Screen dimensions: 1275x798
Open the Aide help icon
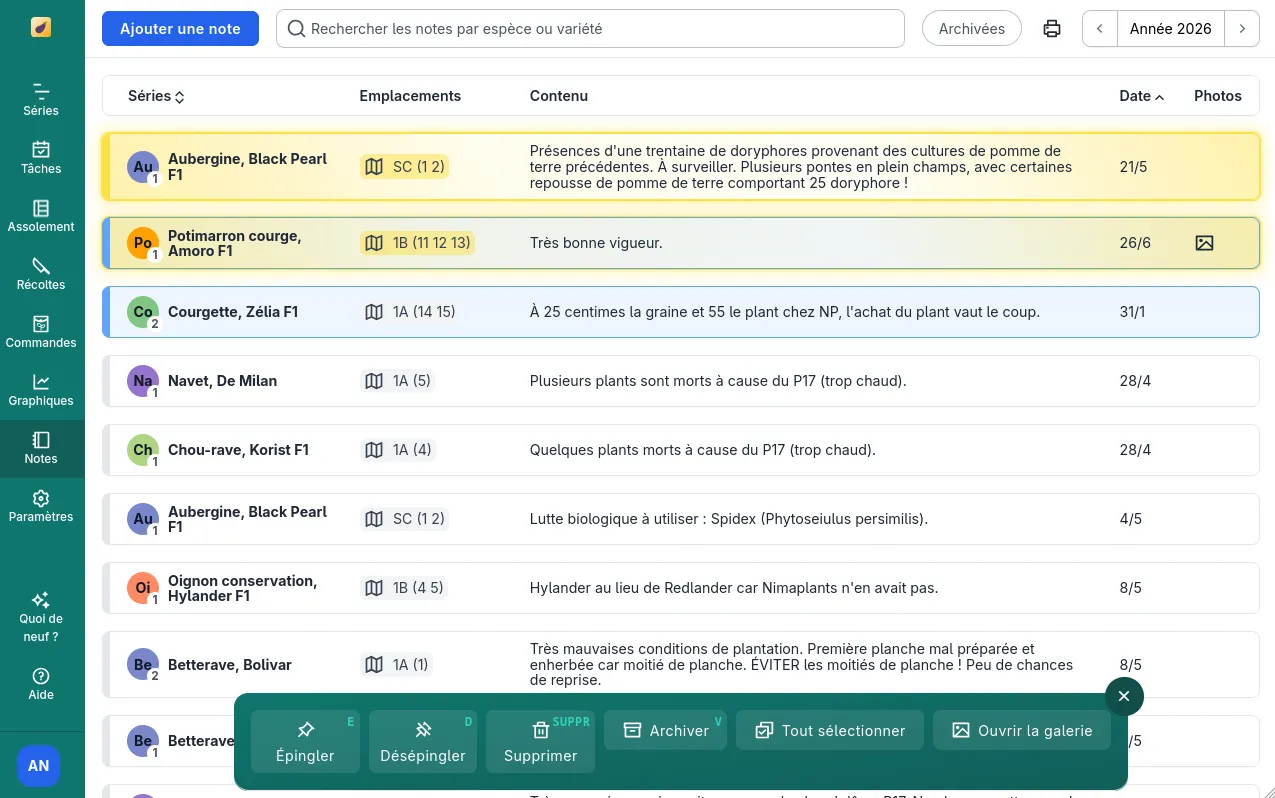click(41, 677)
